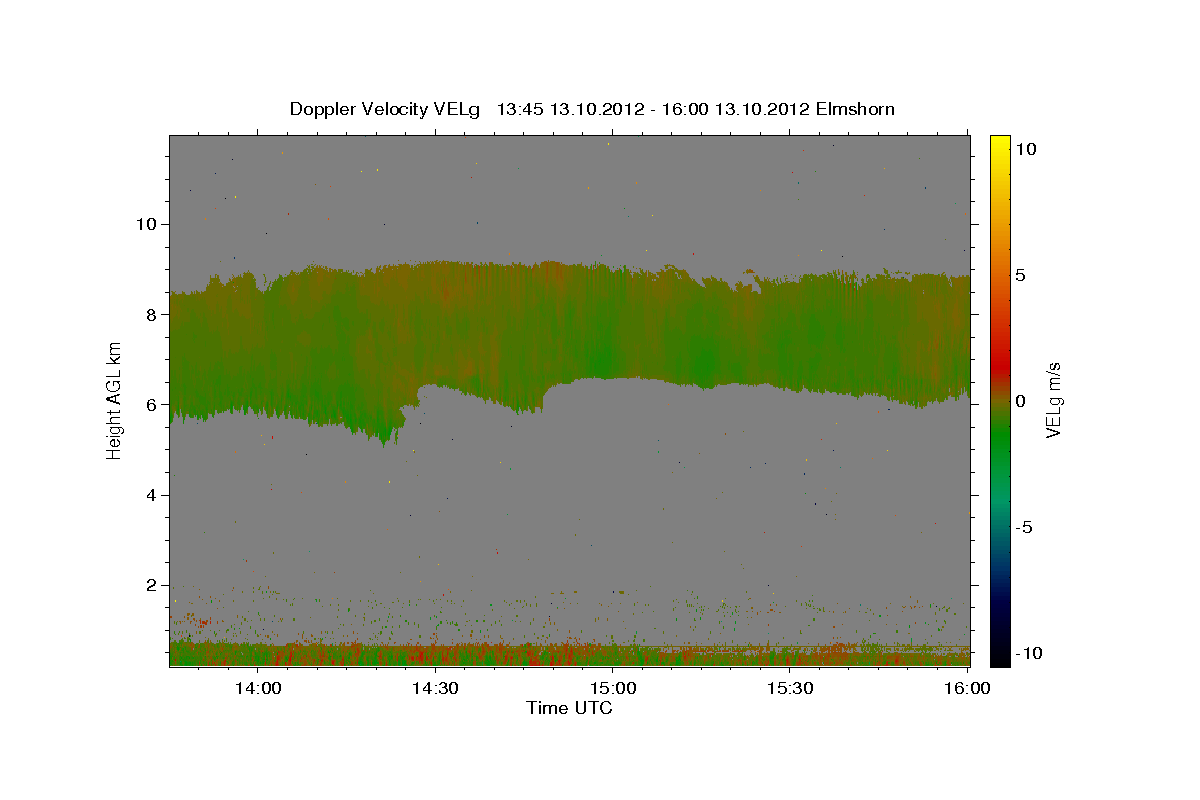Click the 'Height AGL km' axis label
The image size is (1200, 800).
point(114,401)
